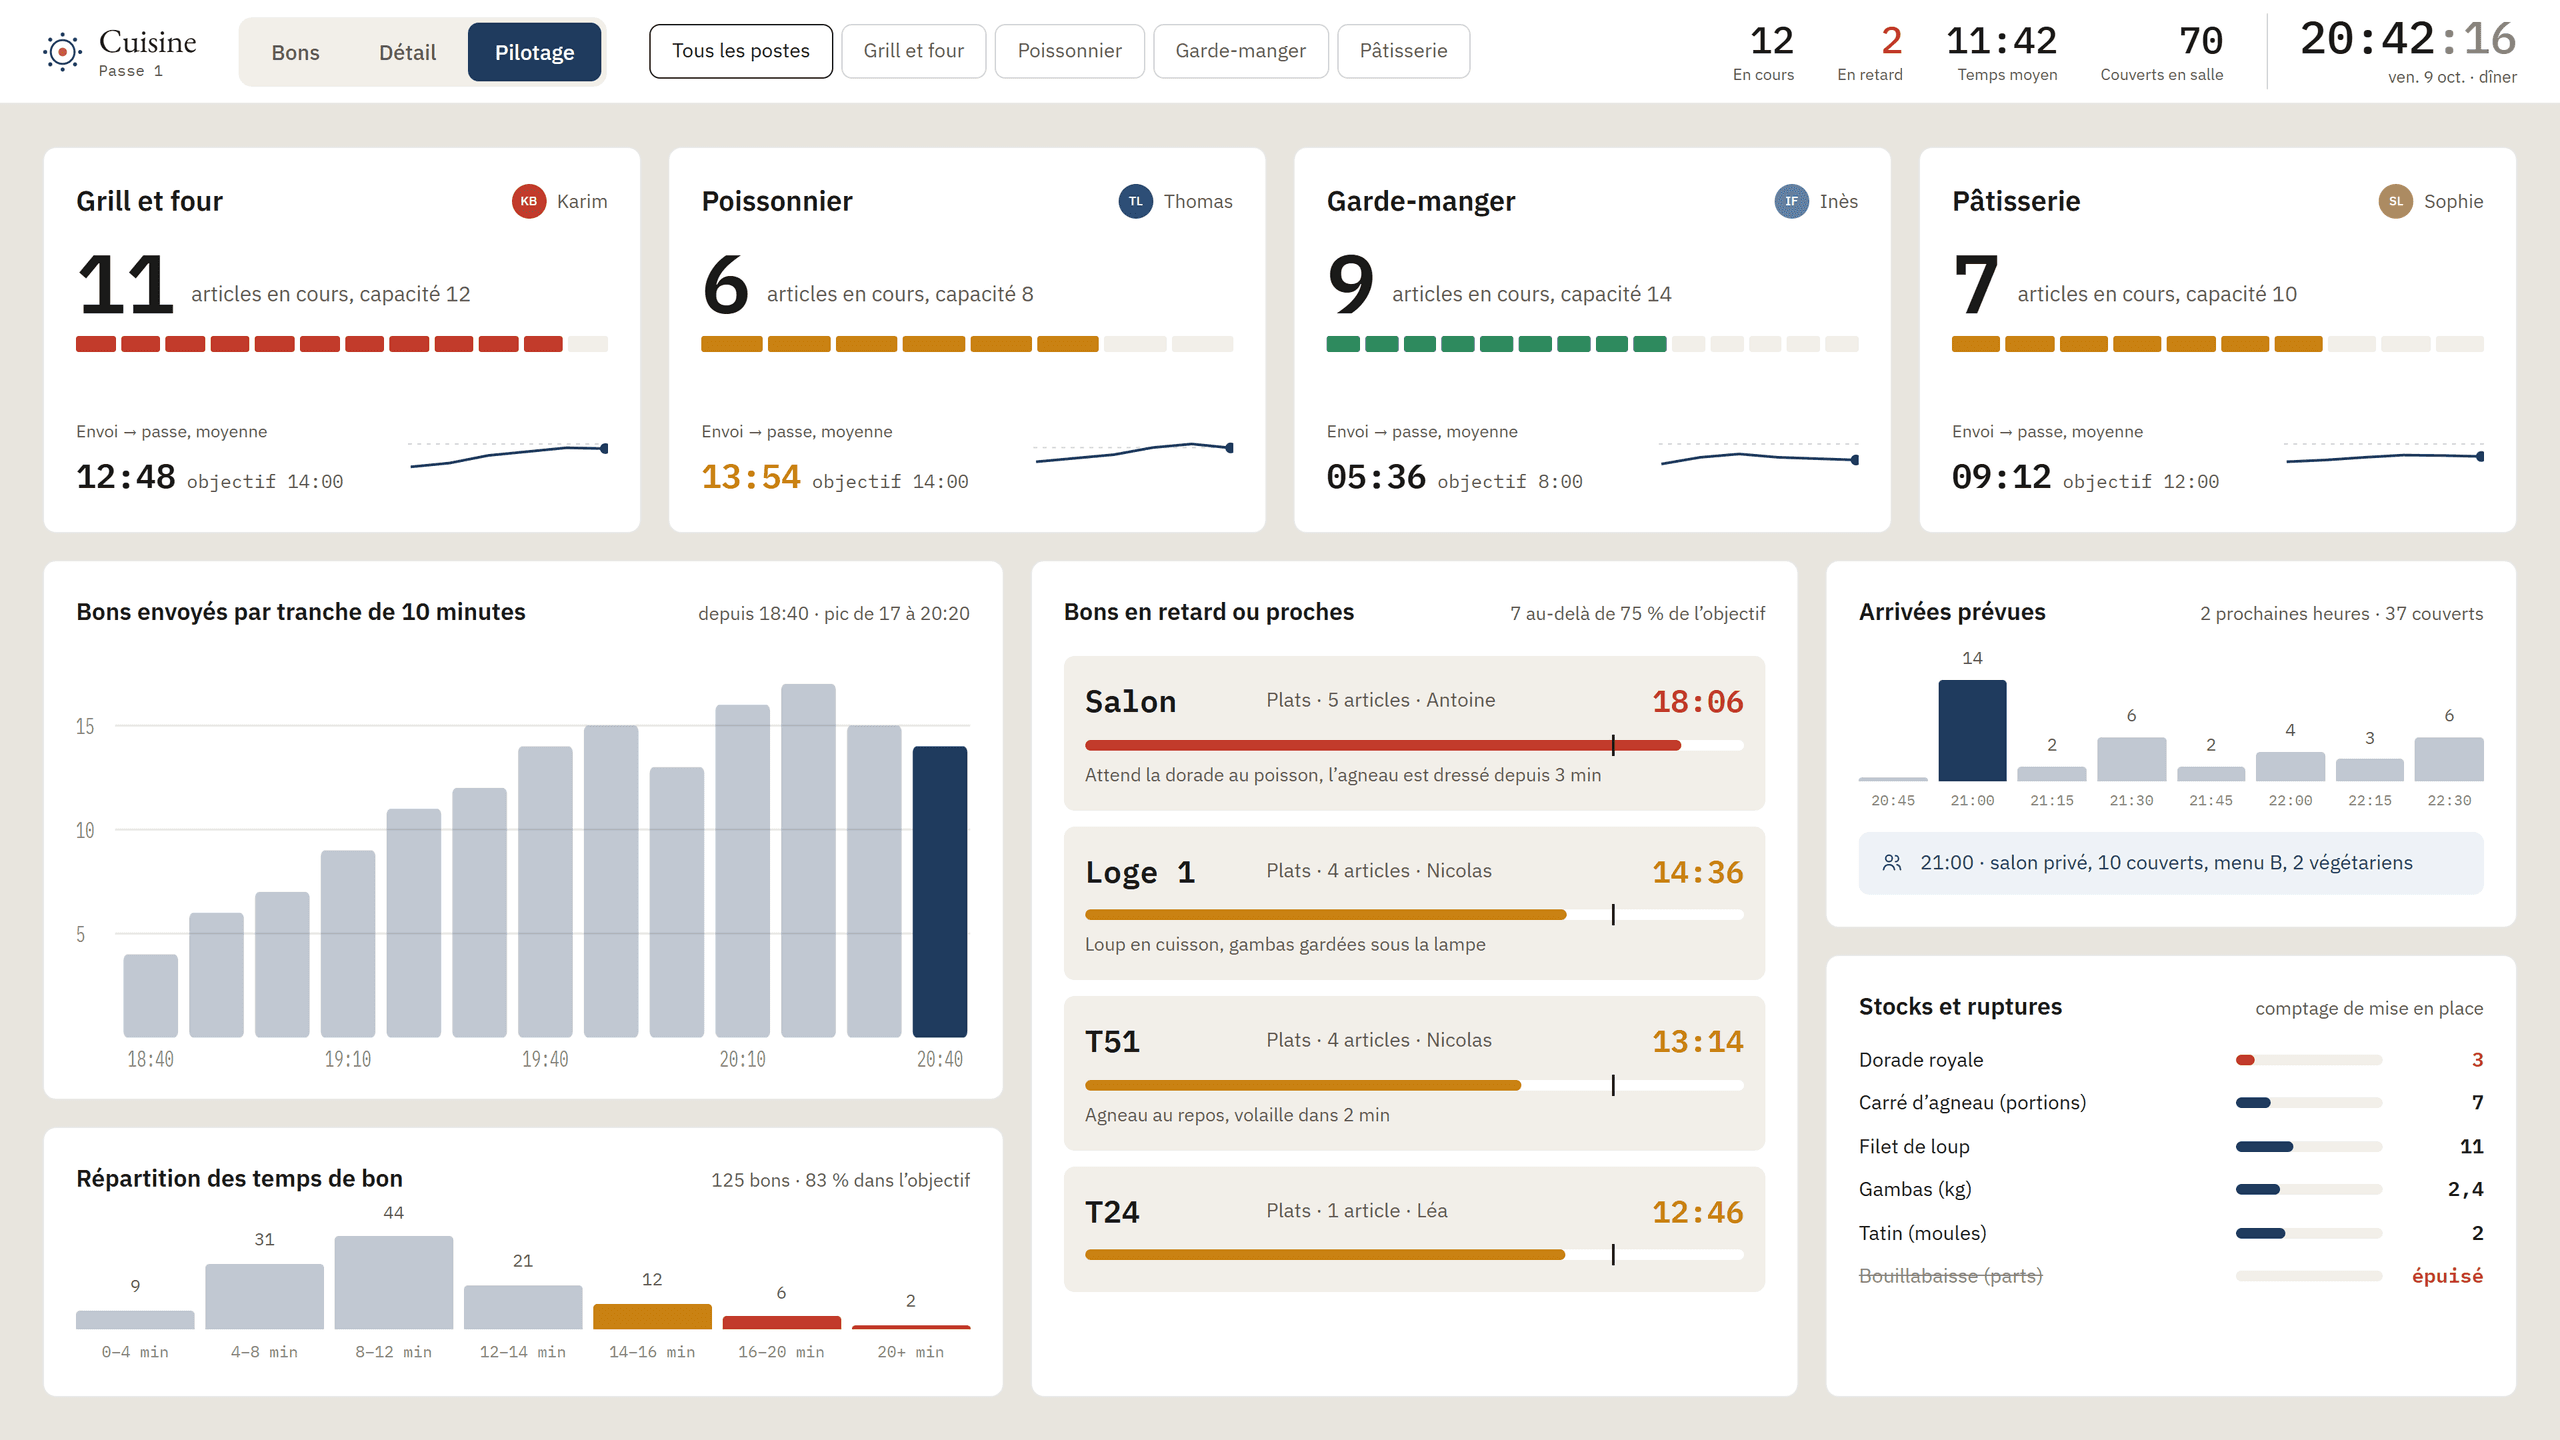Click the Grill et four capacity segment bar
The height and width of the screenshot is (1440, 2560).
click(x=342, y=344)
